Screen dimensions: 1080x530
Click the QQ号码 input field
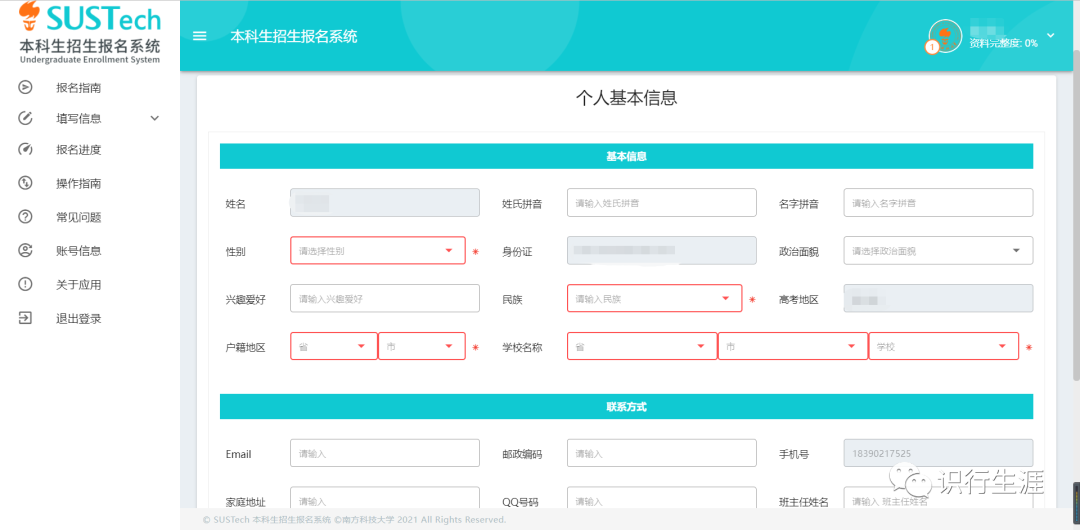(x=661, y=499)
